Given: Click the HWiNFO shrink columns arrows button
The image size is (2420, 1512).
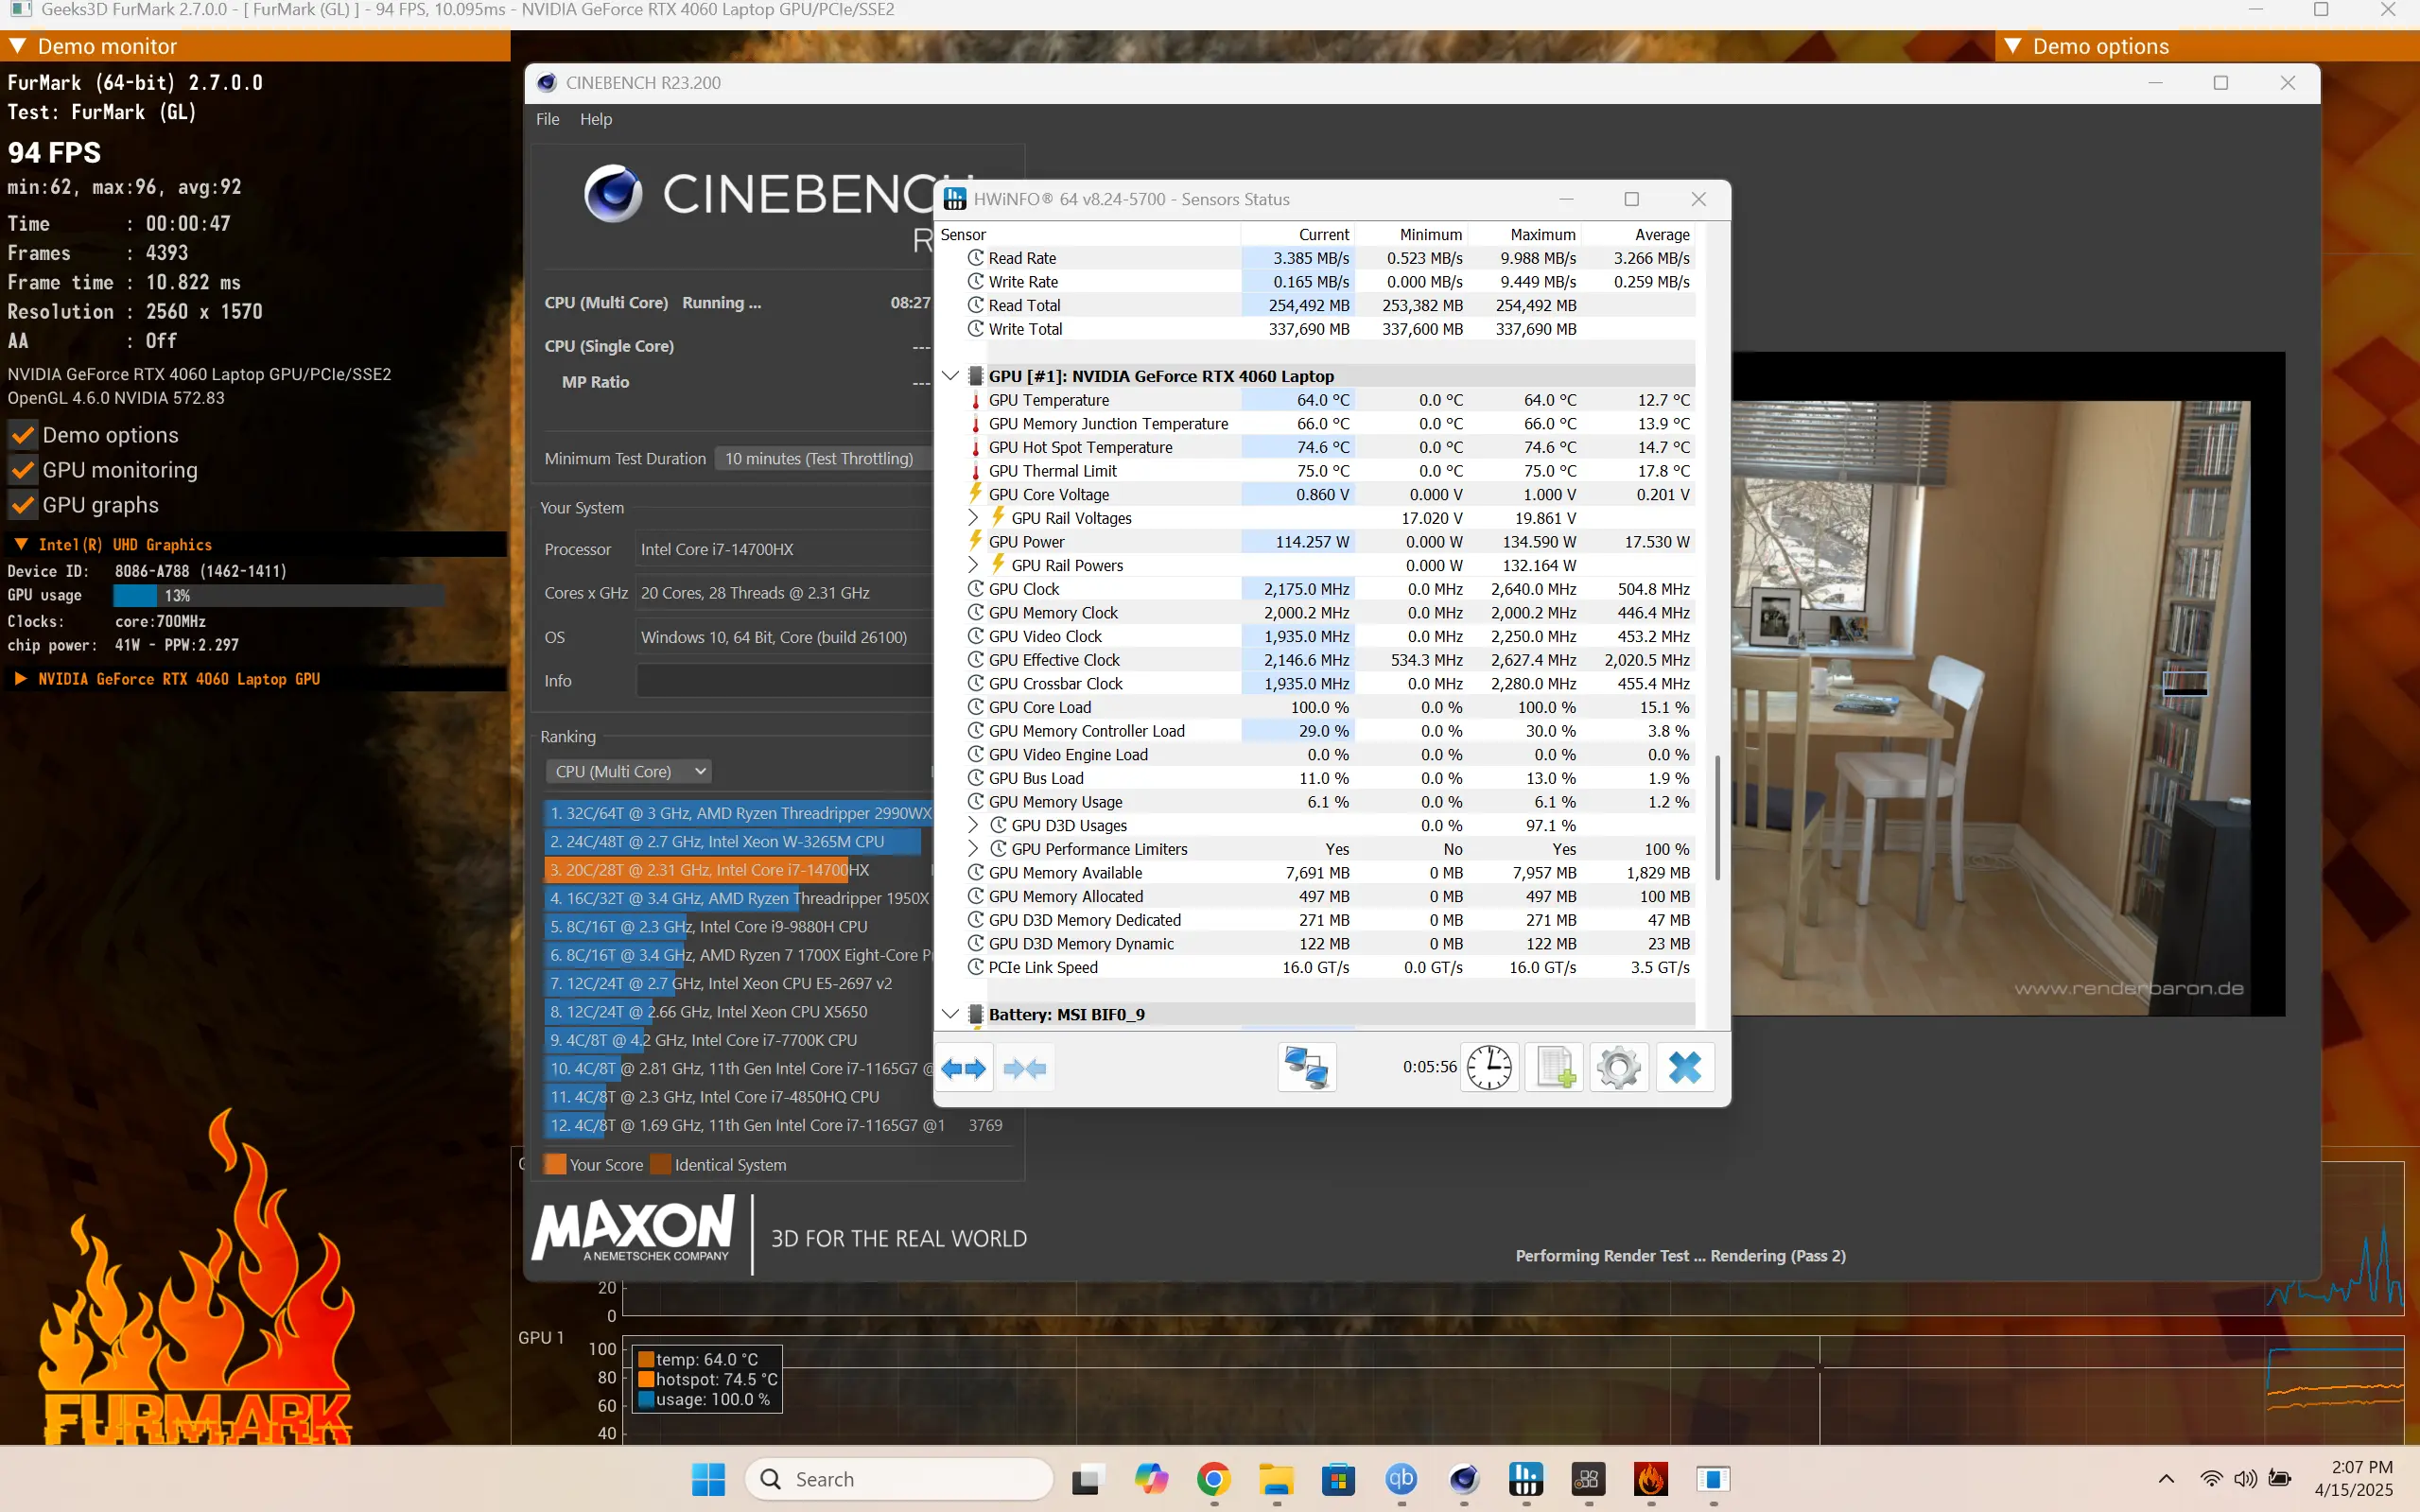Looking at the screenshot, I should (1025, 1068).
